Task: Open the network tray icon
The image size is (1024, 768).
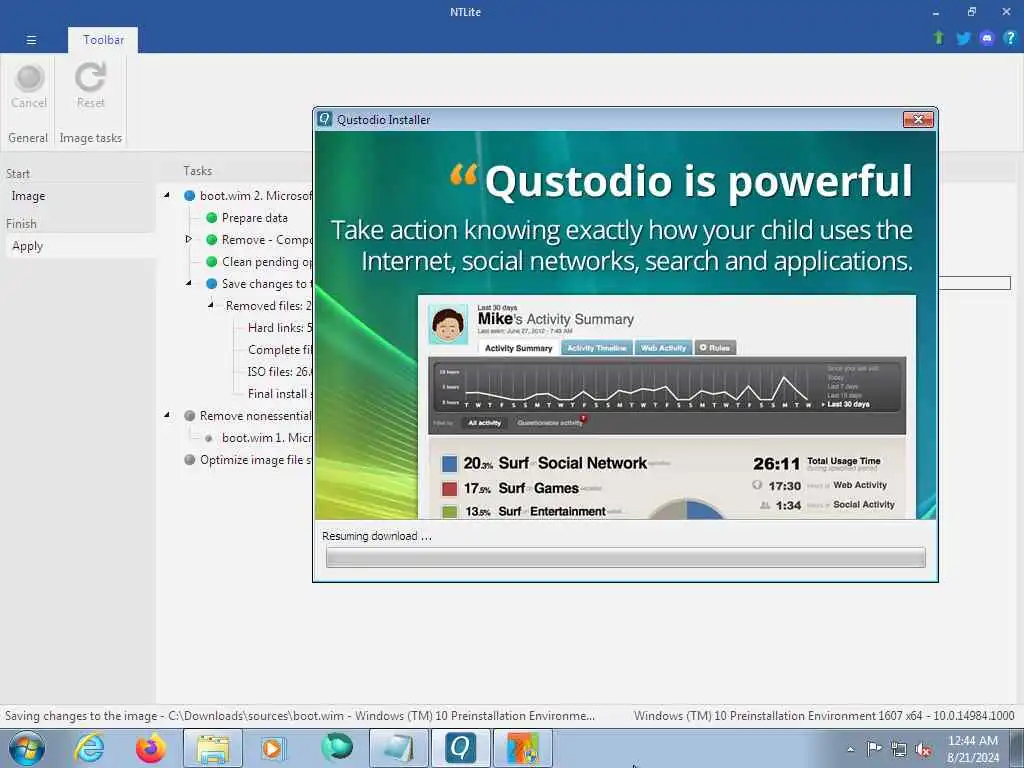Action: [899, 749]
